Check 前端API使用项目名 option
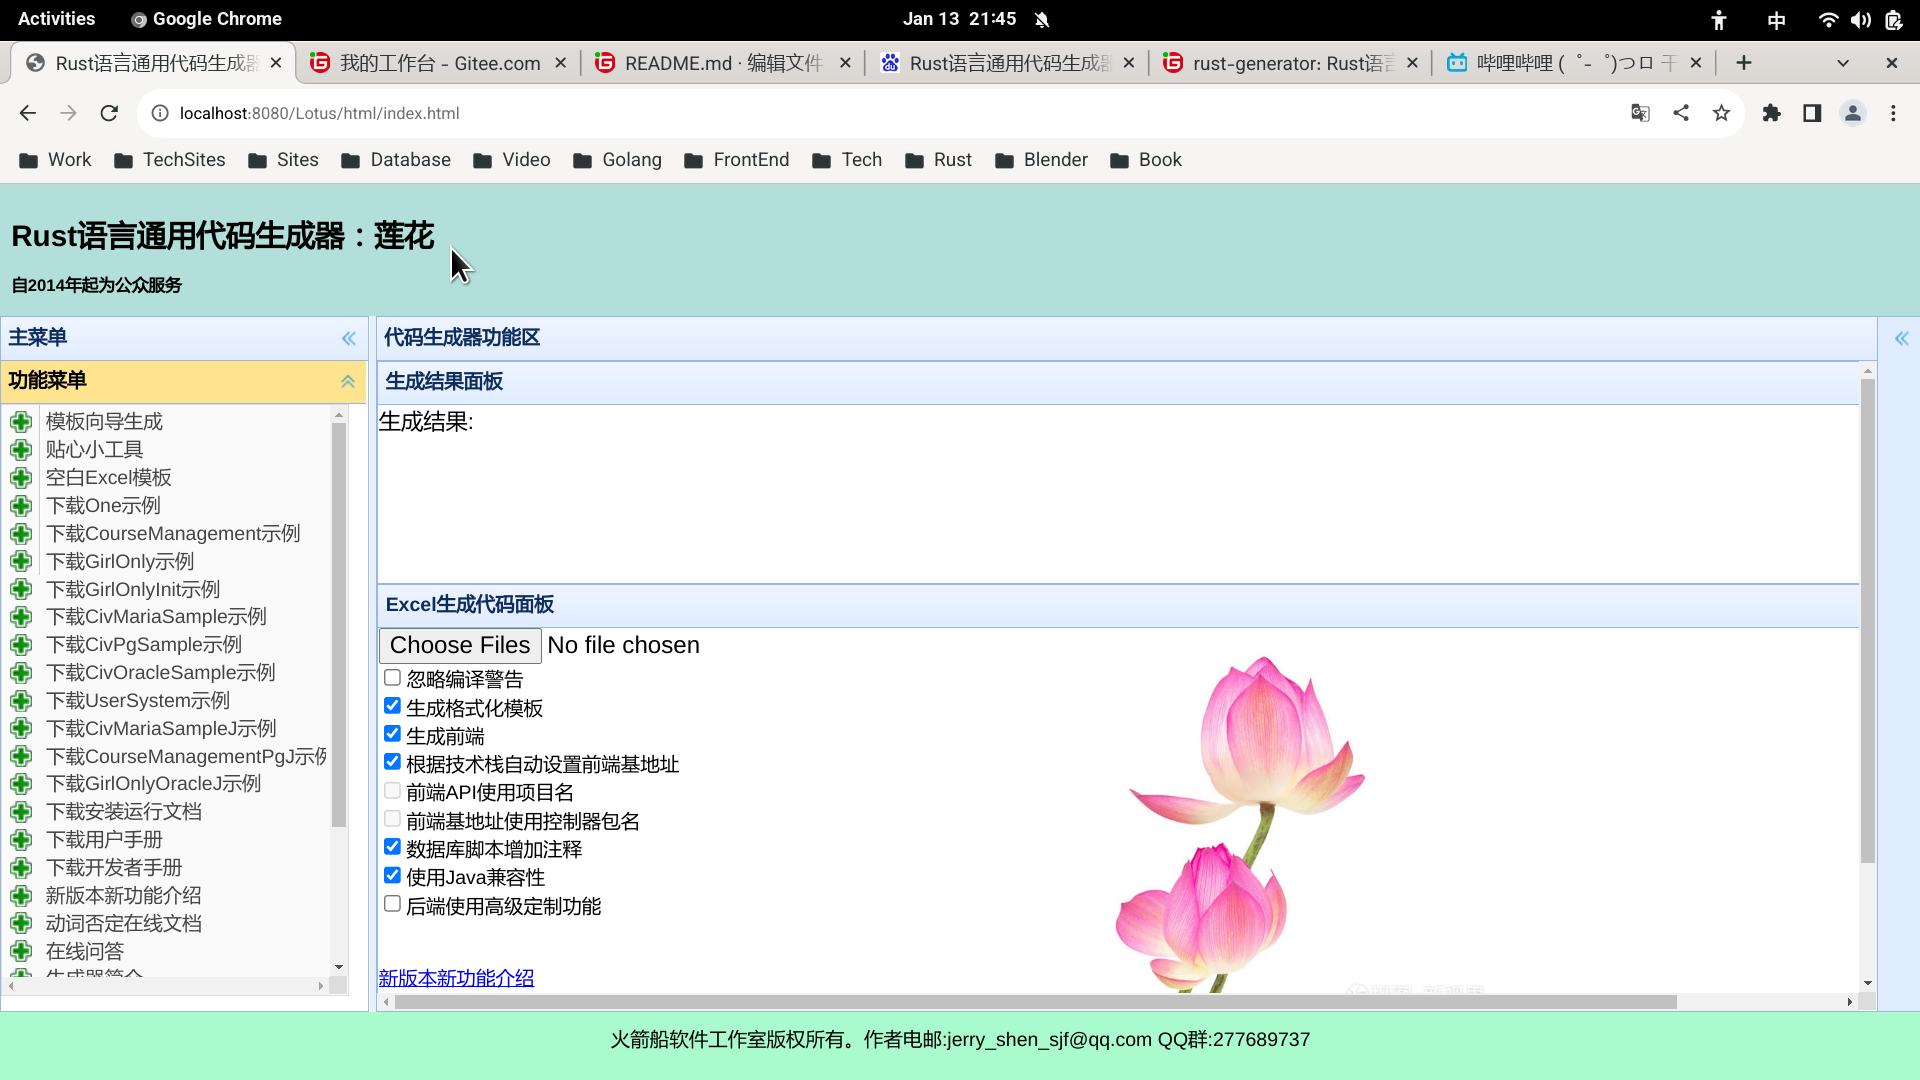The width and height of the screenshot is (1920, 1080). click(x=392, y=790)
